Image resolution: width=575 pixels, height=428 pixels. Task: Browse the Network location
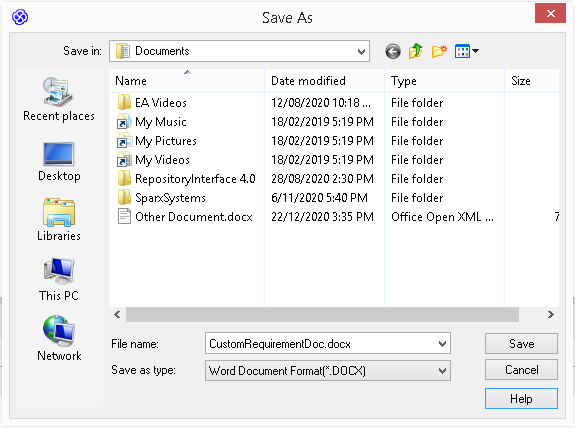coord(59,339)
